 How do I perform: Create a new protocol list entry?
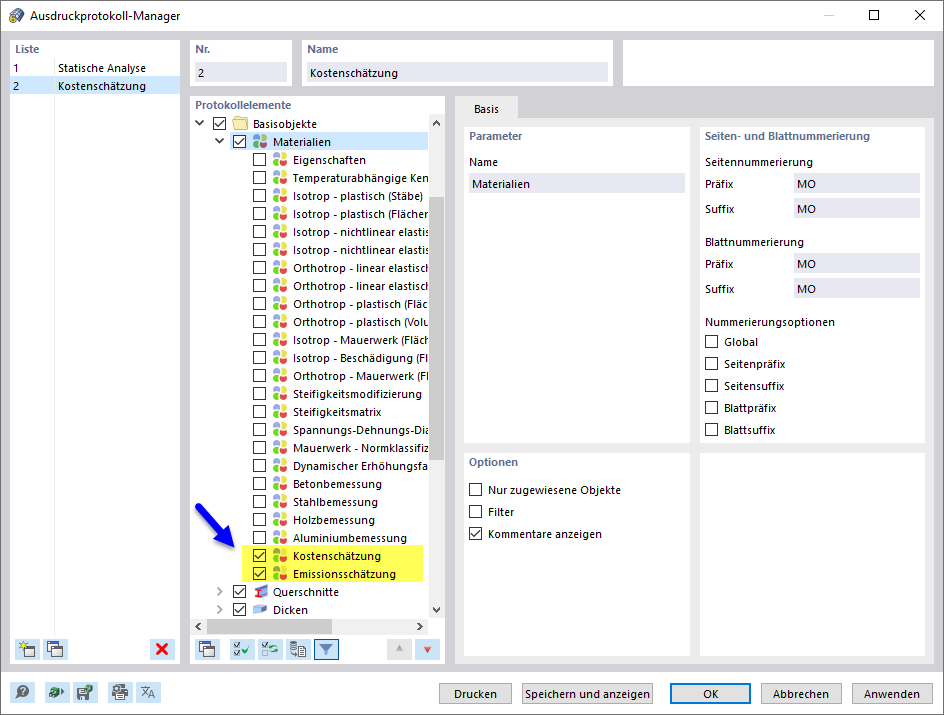27,649
